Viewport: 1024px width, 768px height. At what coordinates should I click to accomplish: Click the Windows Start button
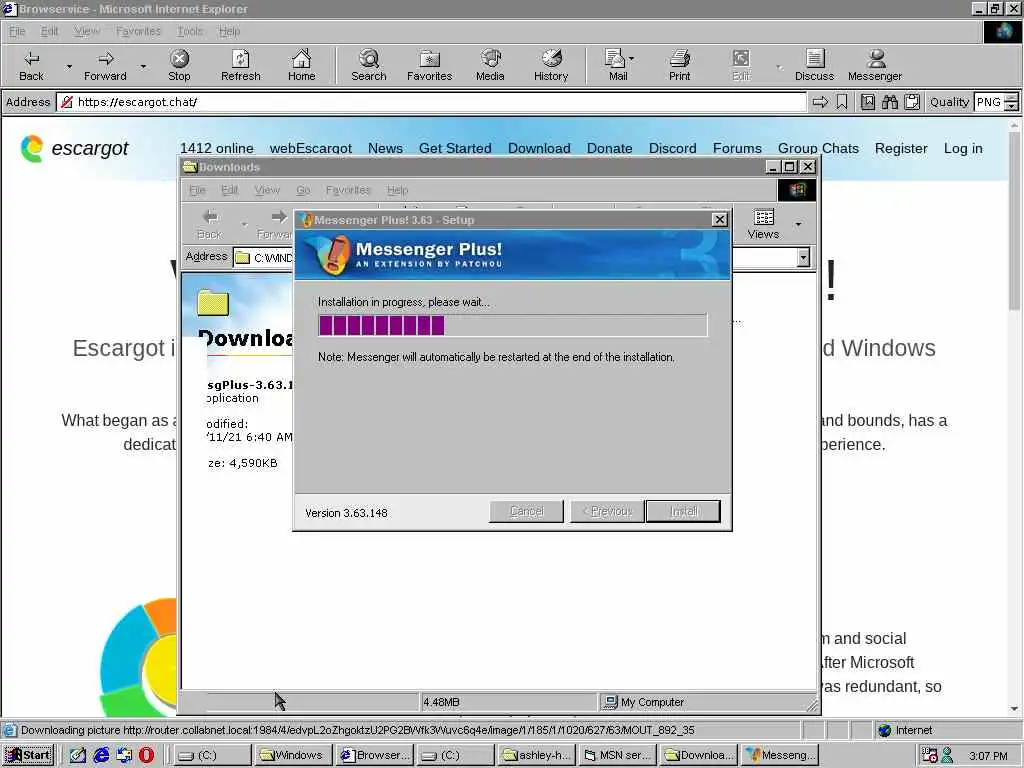pyautogui.click(x=28, y=755)
